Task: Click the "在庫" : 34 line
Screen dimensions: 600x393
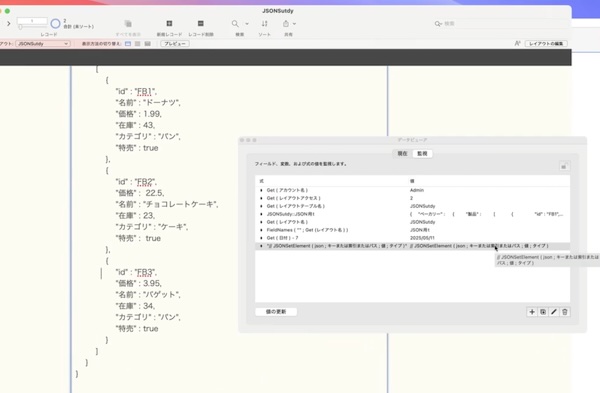Action: 135,306
